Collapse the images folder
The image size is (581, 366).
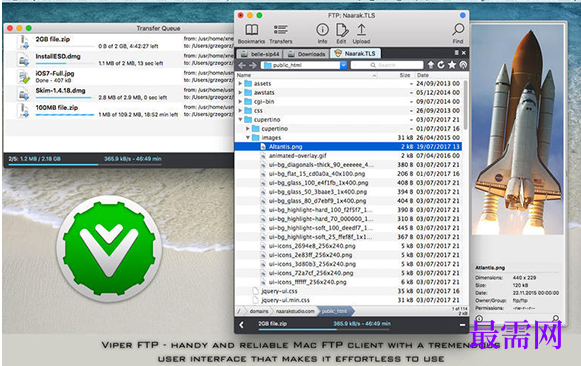pos(248,137)
